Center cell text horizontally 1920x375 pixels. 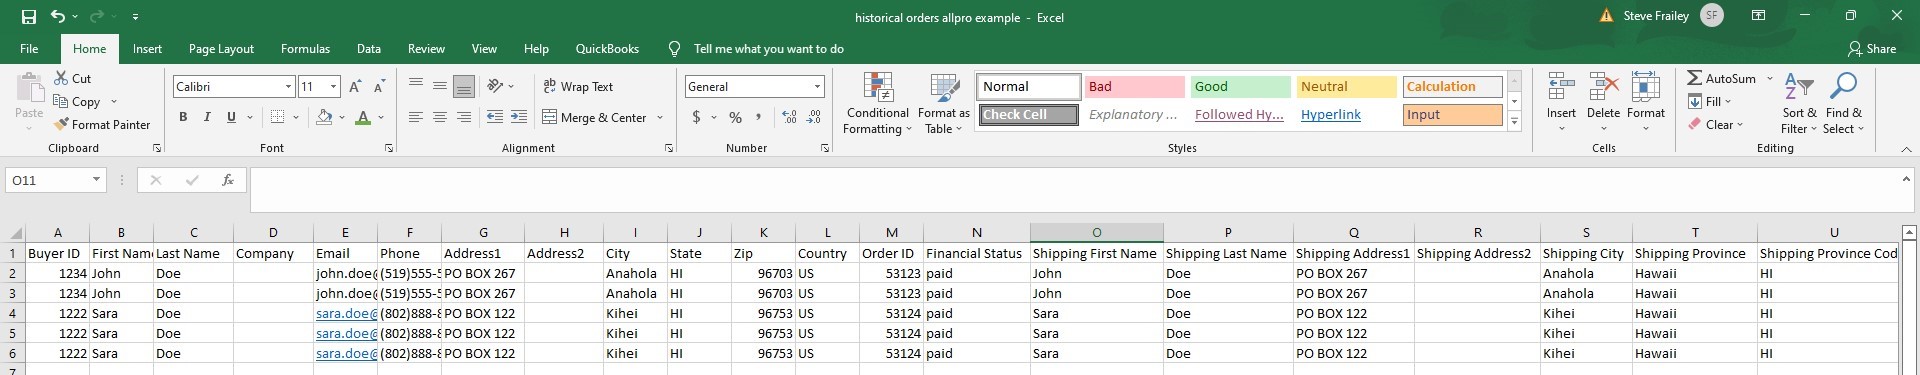pyautogui.click(x=440, y=117)
